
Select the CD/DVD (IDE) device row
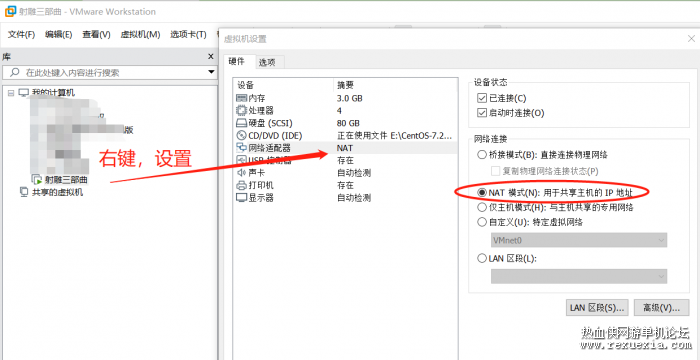click(346, 135)
